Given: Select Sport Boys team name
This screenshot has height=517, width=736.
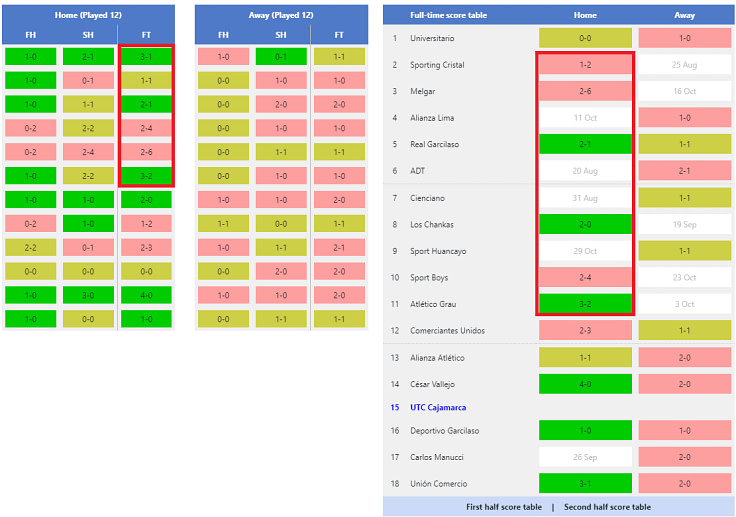Looking at the screenshot, I should (429, 278).
